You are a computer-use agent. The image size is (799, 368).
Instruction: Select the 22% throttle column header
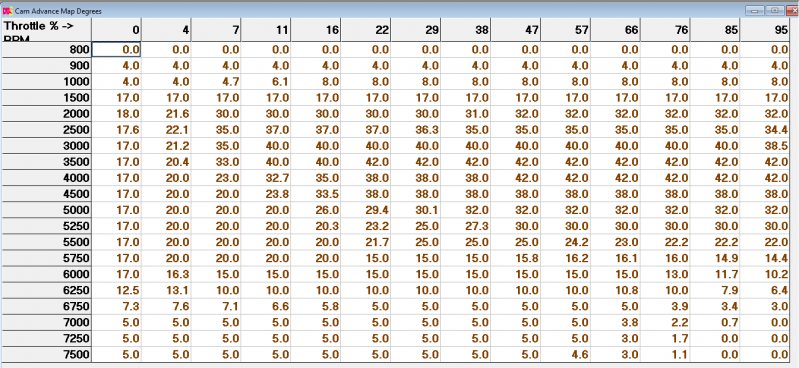[366, 30]
